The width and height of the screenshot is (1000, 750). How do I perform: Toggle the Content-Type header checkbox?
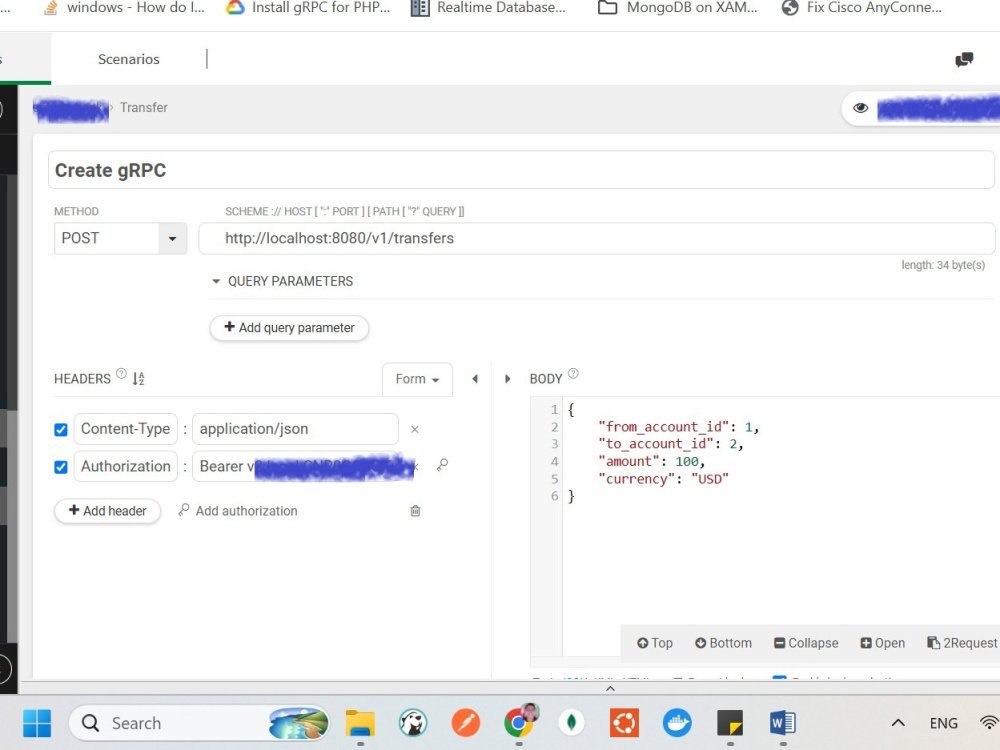coord(61,430)
